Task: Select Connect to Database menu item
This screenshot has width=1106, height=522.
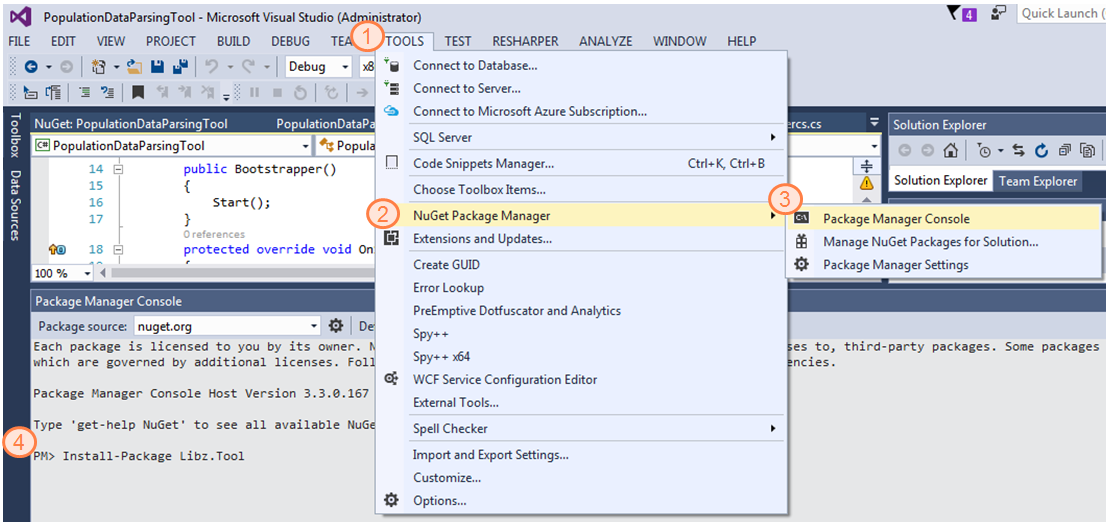Action: 583,66
